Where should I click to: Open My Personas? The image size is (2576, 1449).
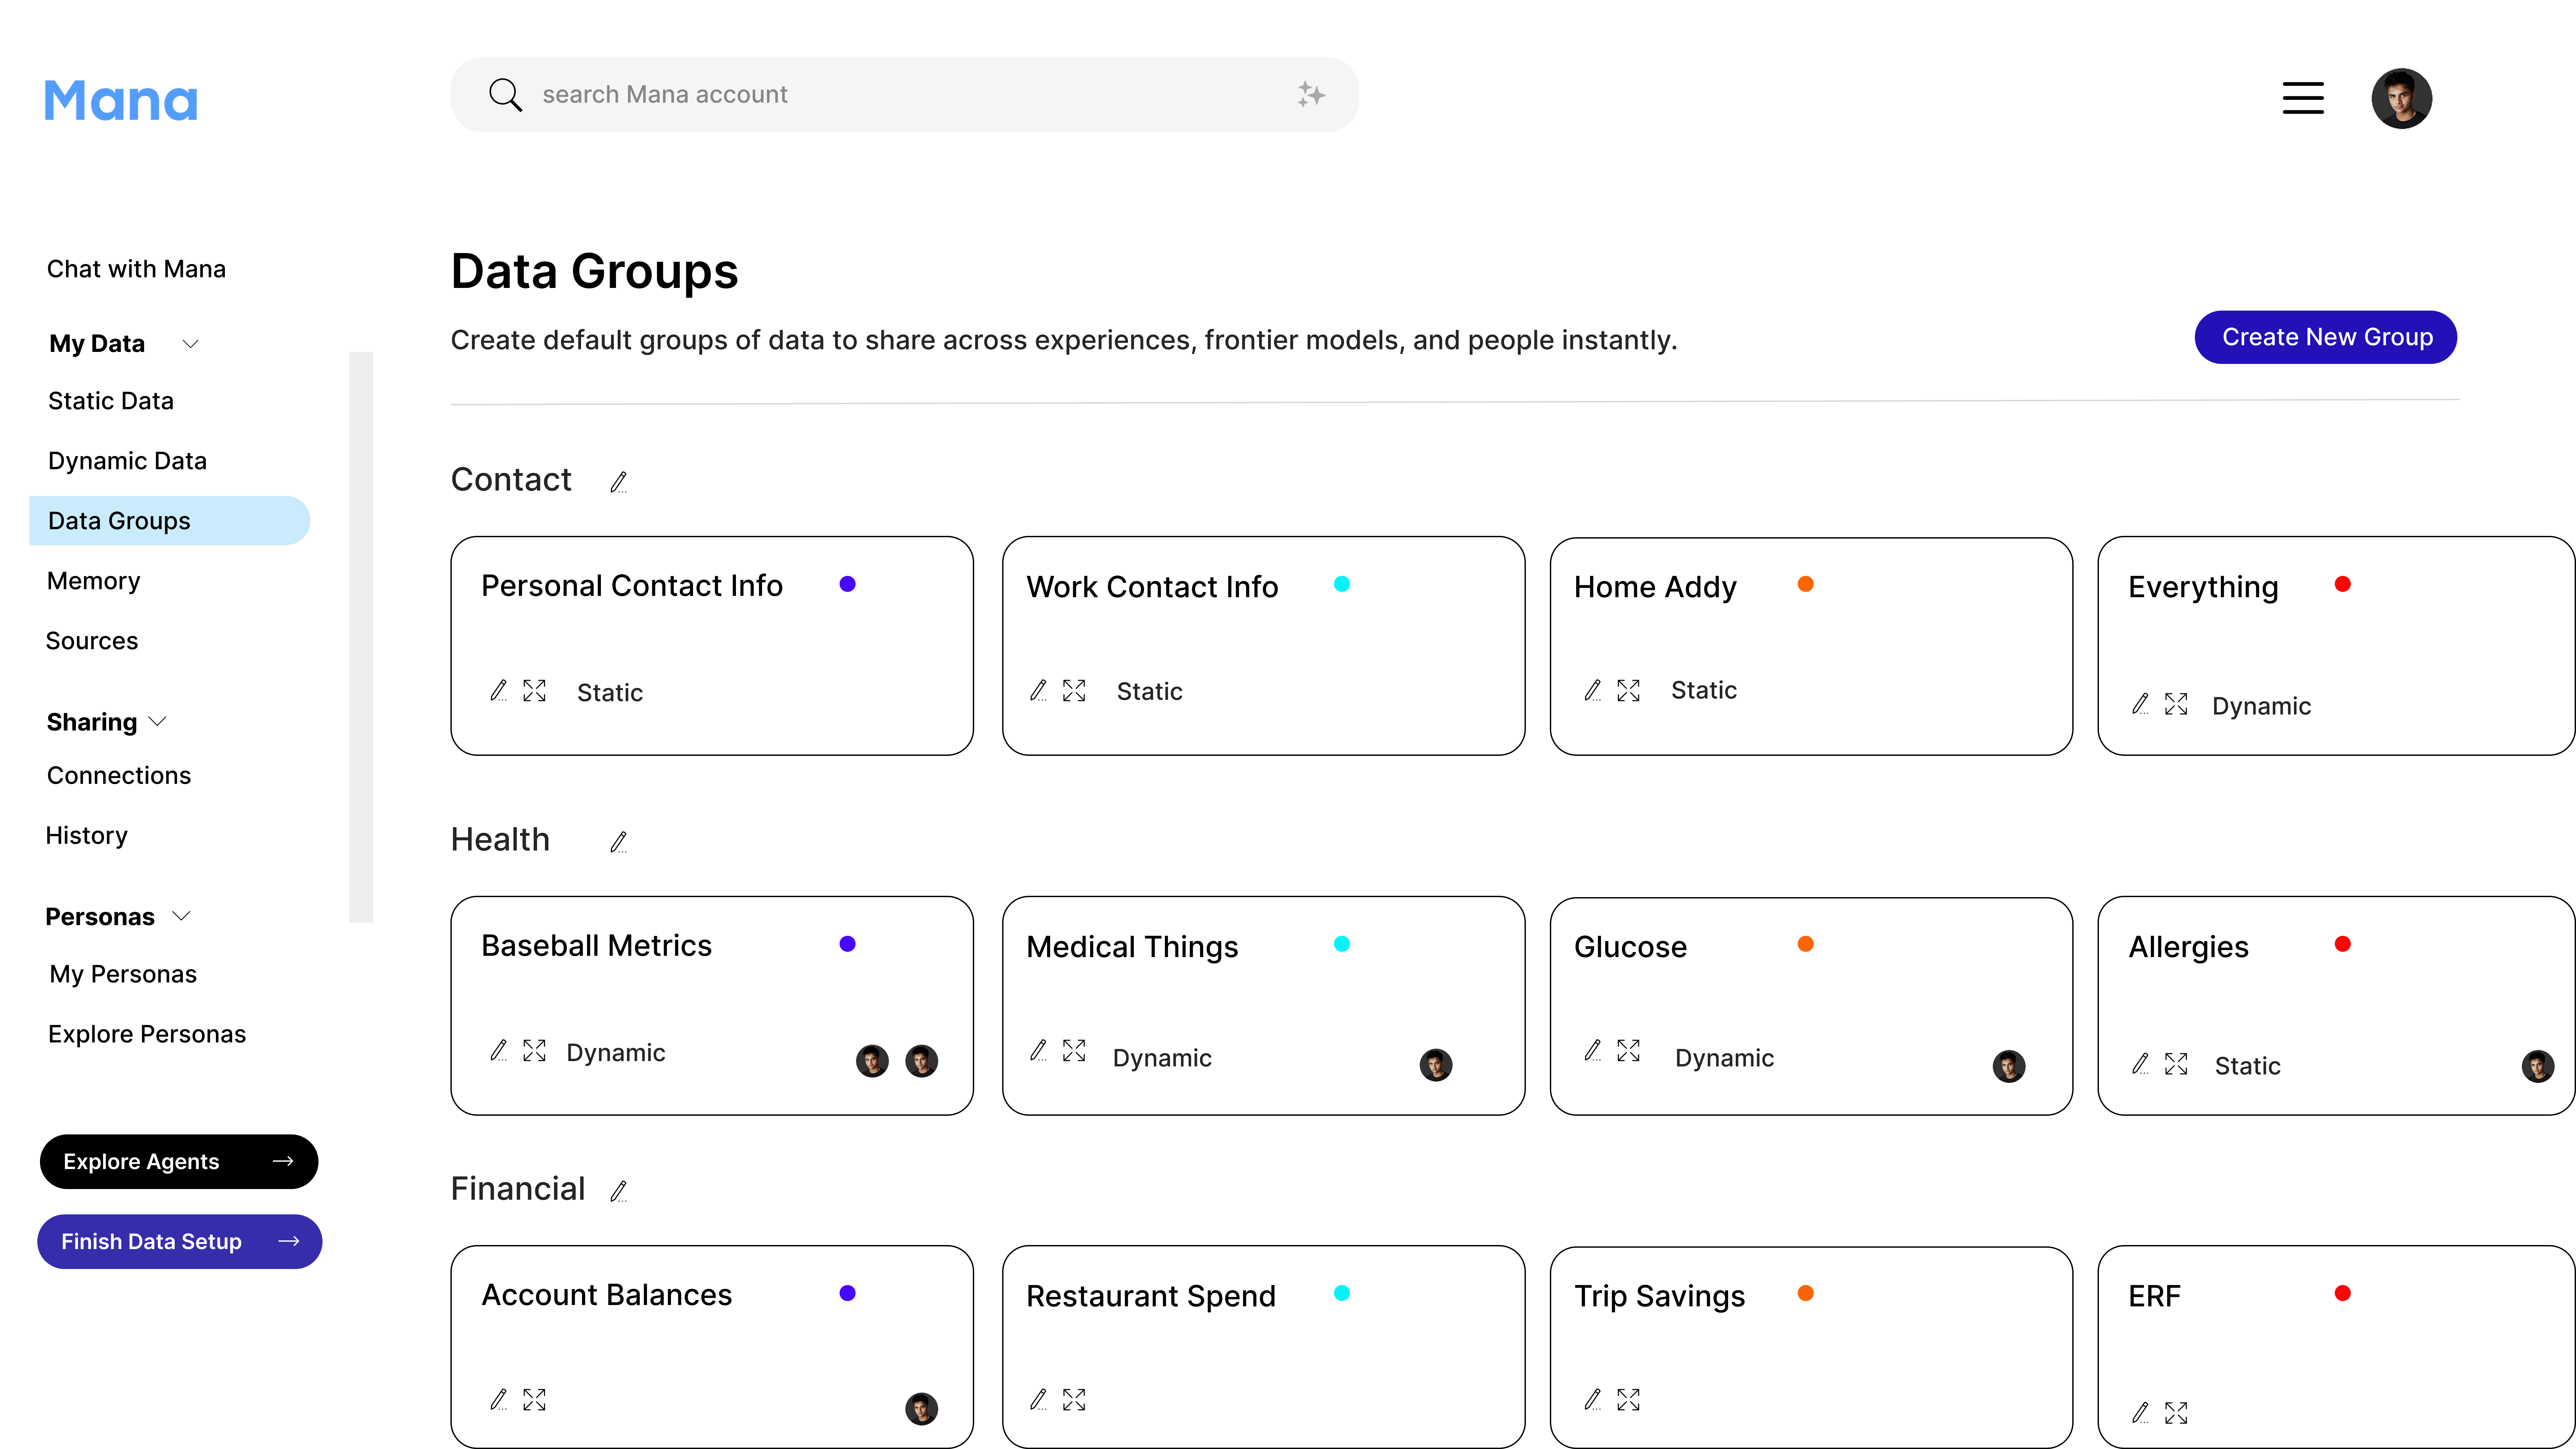click(x=123, y=974)
